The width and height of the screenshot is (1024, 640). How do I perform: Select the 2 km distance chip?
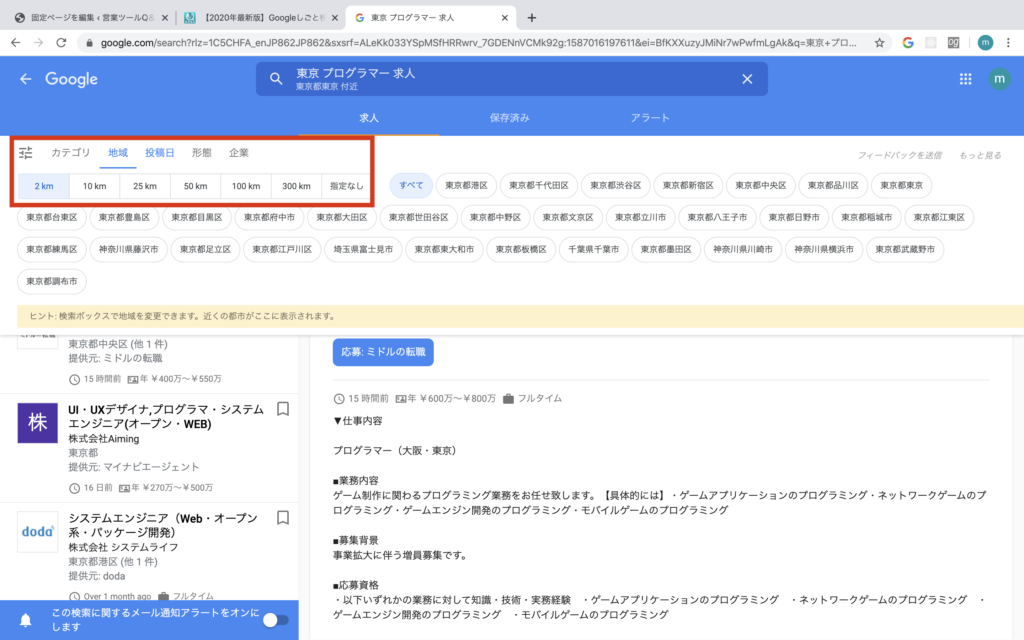click(42, 185)
